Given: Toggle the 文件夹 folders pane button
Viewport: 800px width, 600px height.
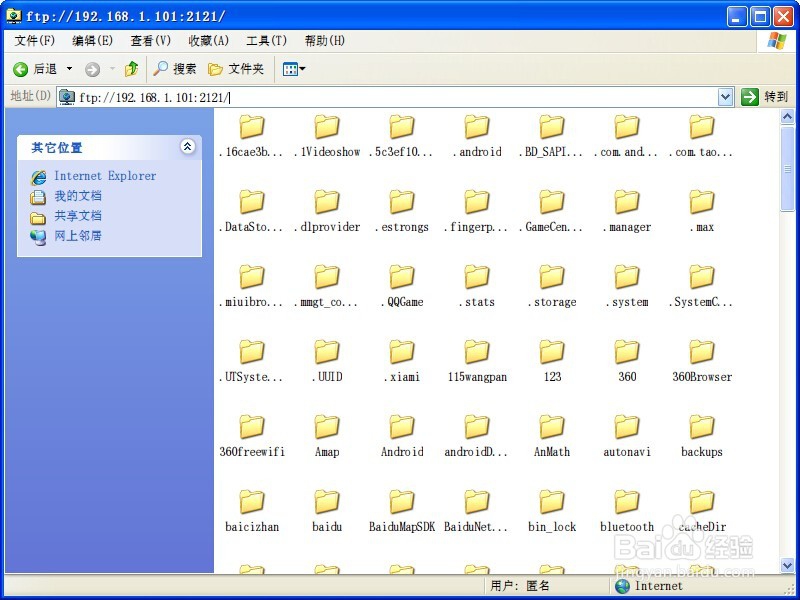Looking at the screenshot, I should (236, 68).
